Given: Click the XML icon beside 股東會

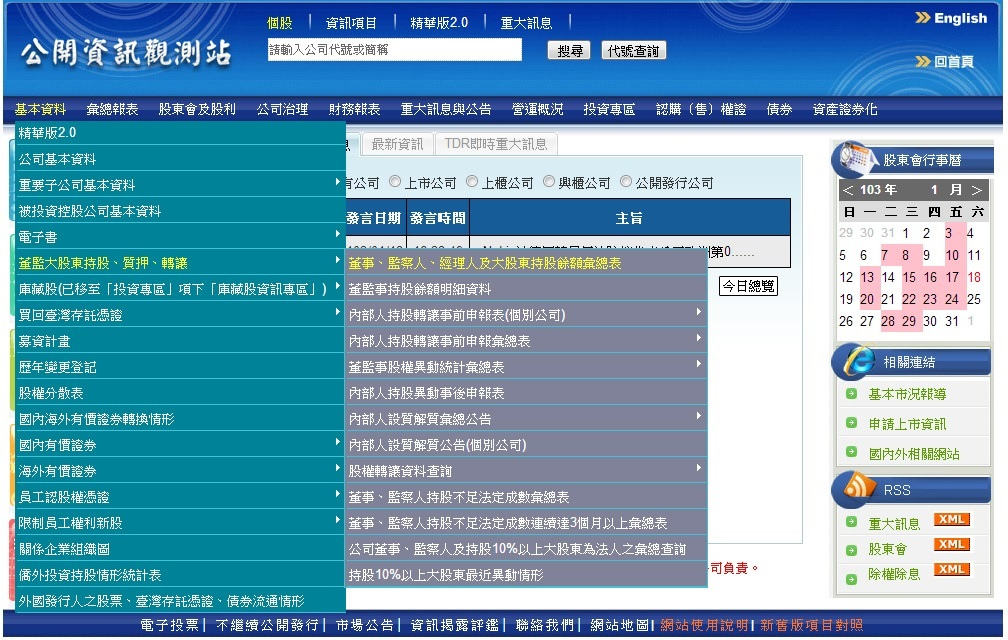Looking at the screenshot, I should pos(951,545).
